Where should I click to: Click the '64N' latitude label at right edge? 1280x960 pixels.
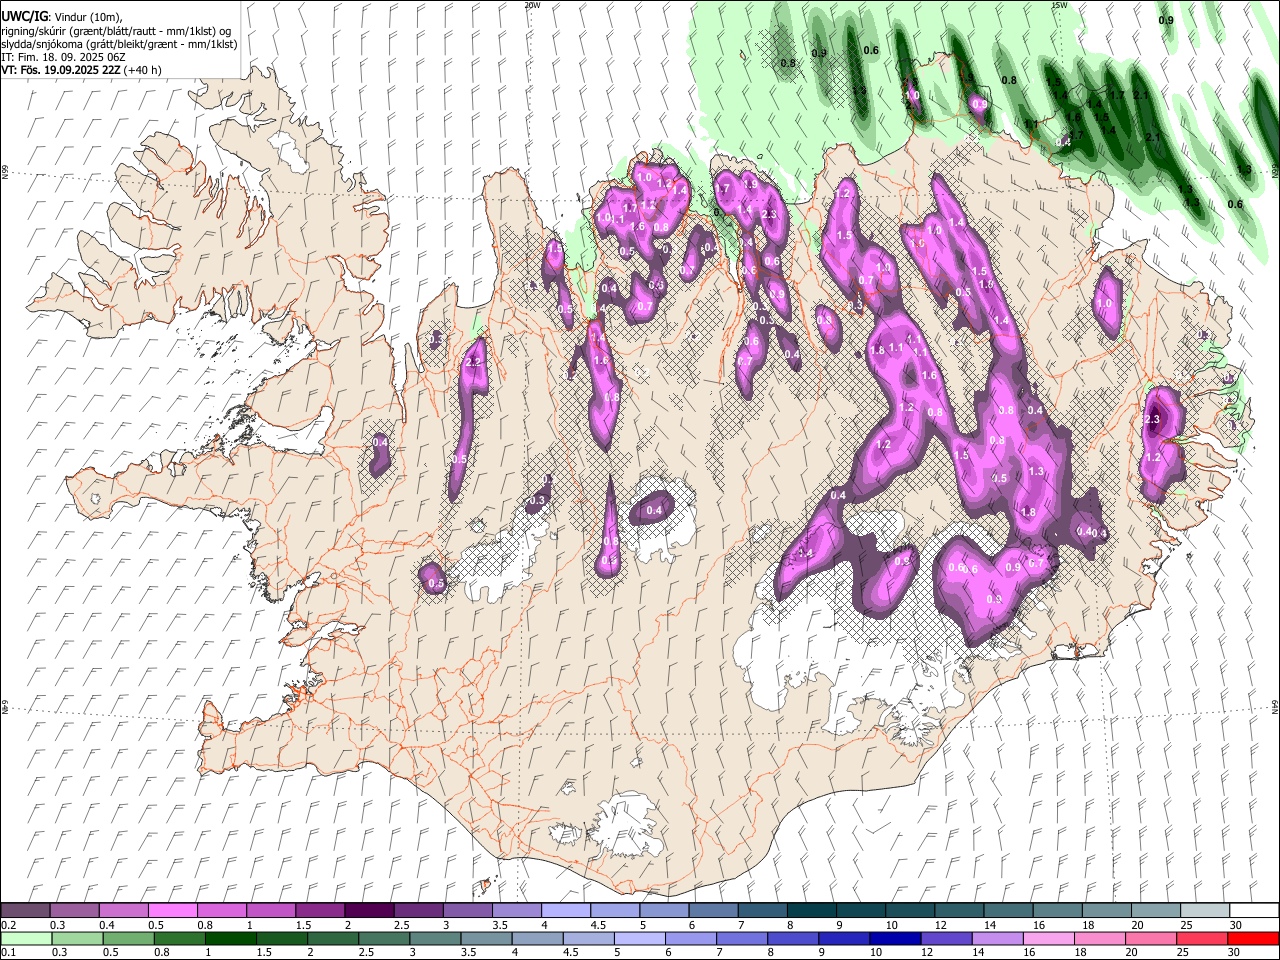click(x=1275, y=706)
